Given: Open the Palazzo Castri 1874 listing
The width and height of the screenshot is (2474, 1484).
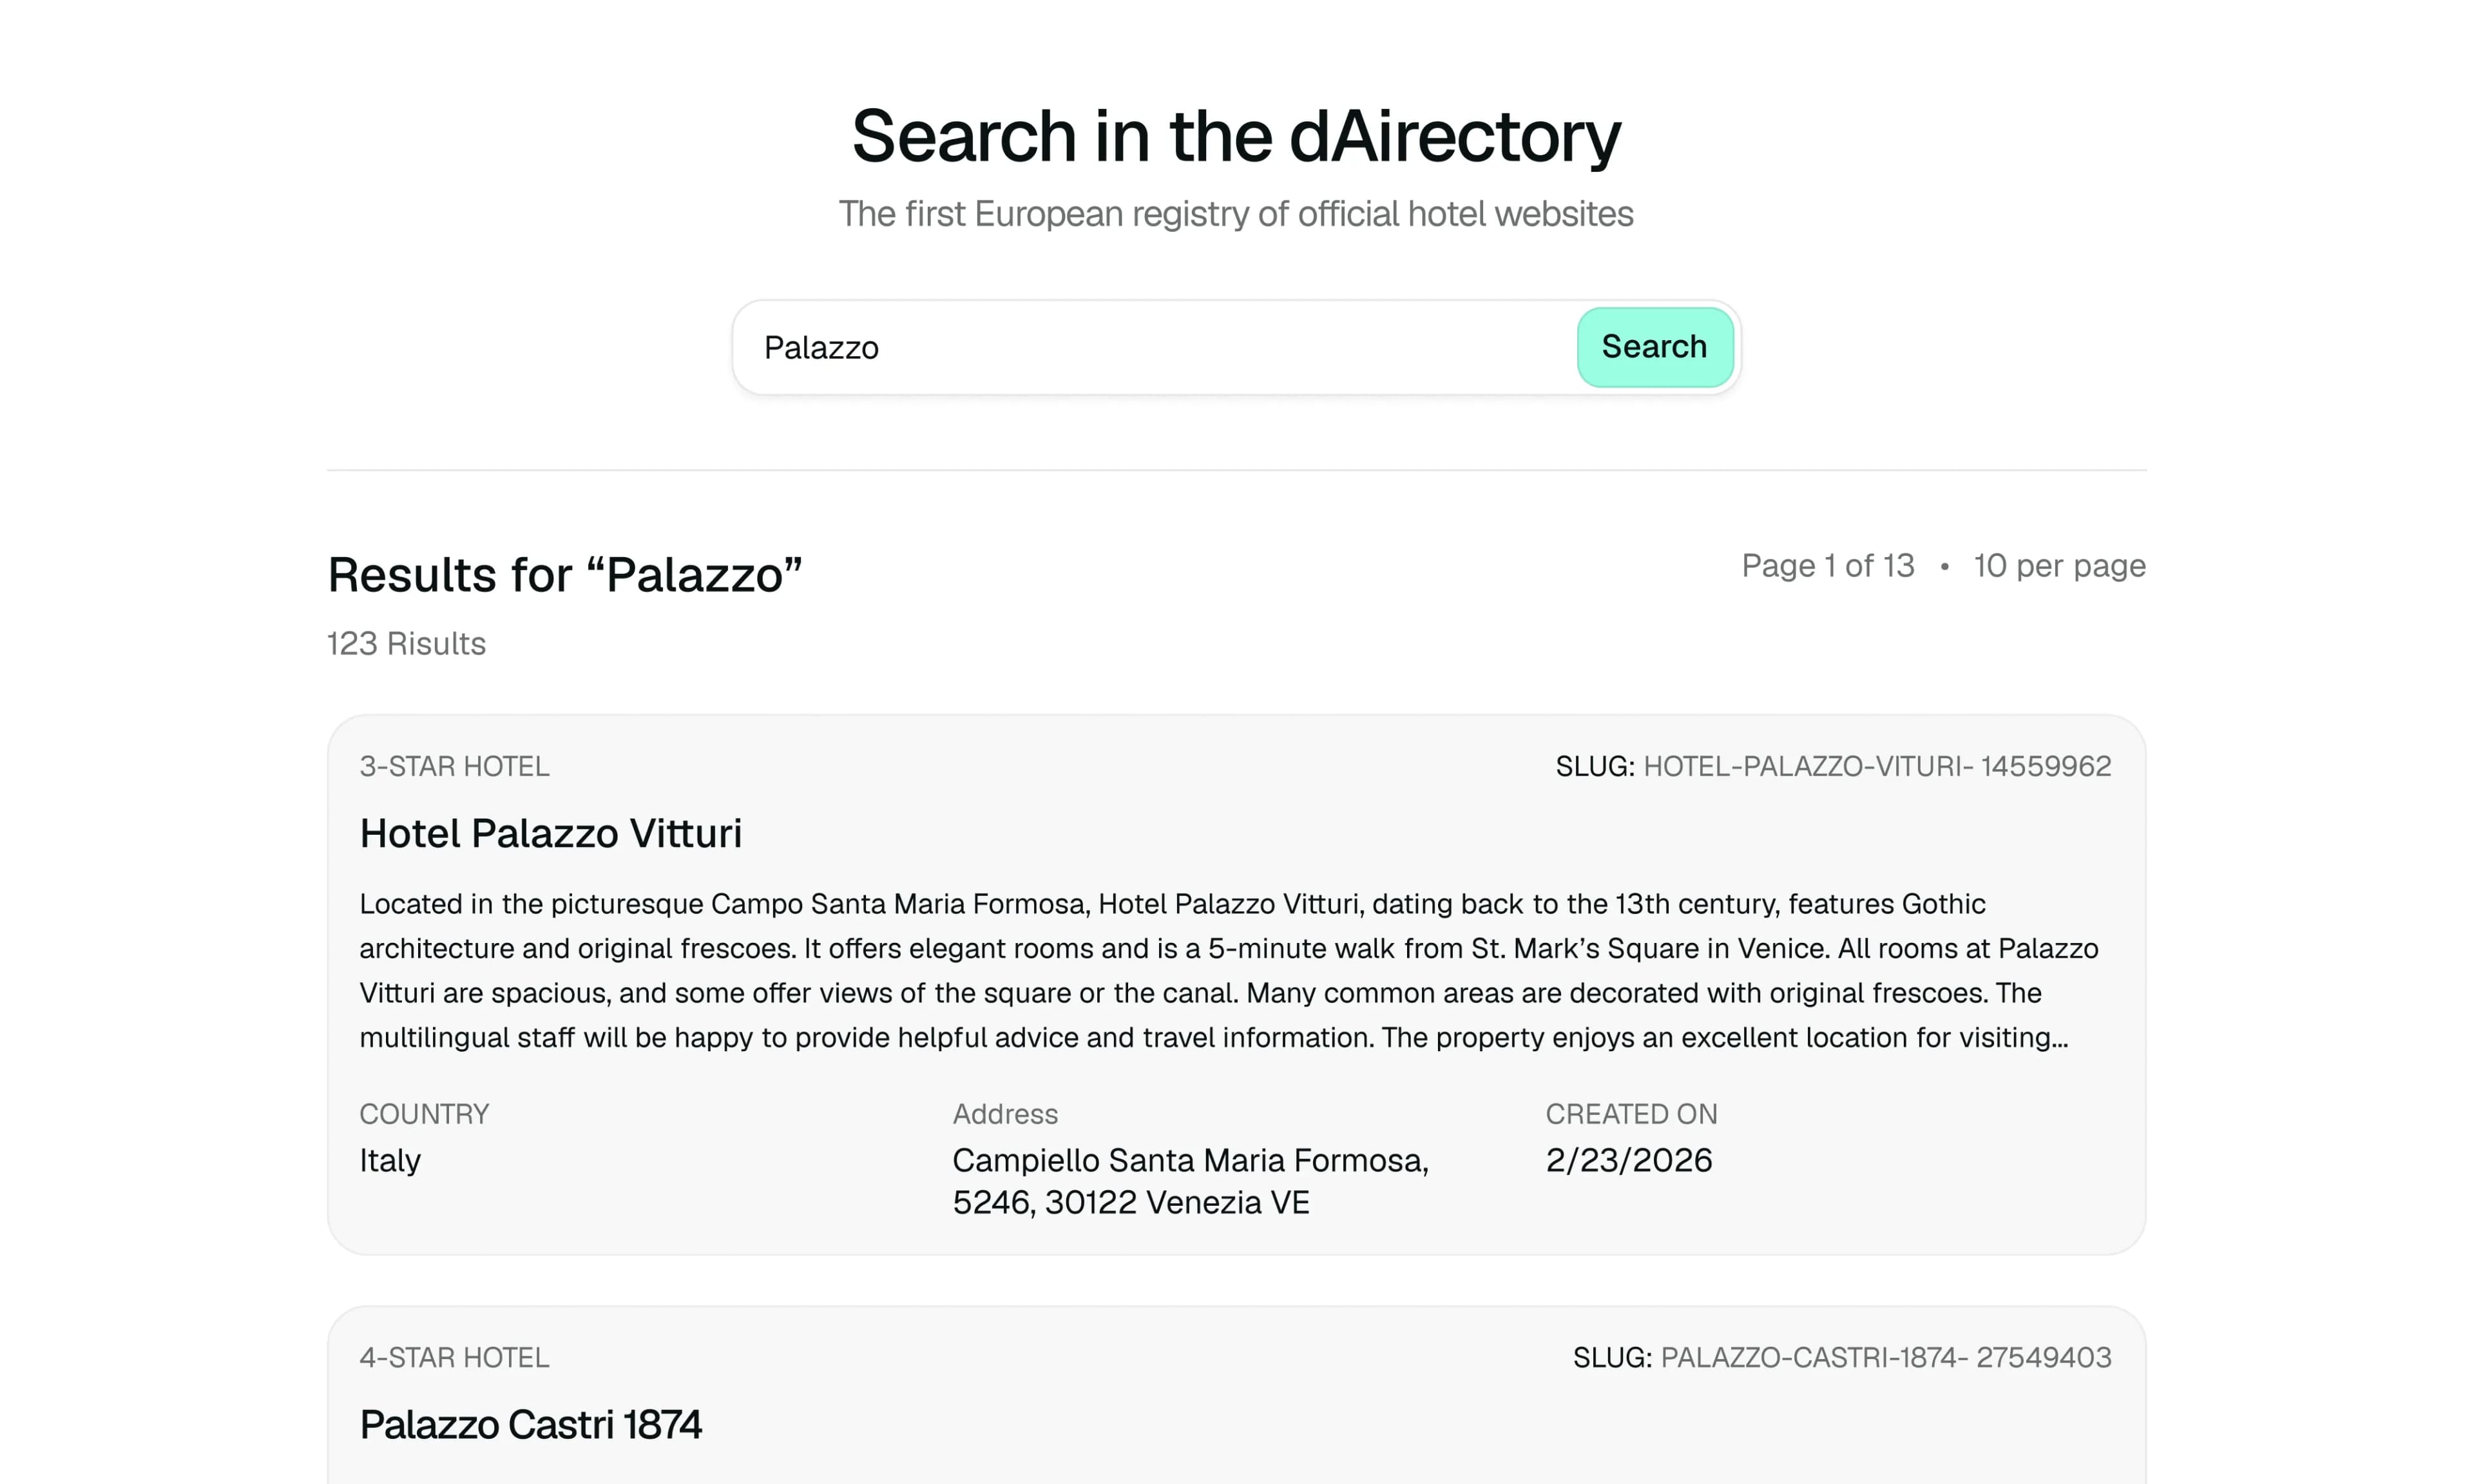Looking at the screenshot, I should tap(531, 1424).
